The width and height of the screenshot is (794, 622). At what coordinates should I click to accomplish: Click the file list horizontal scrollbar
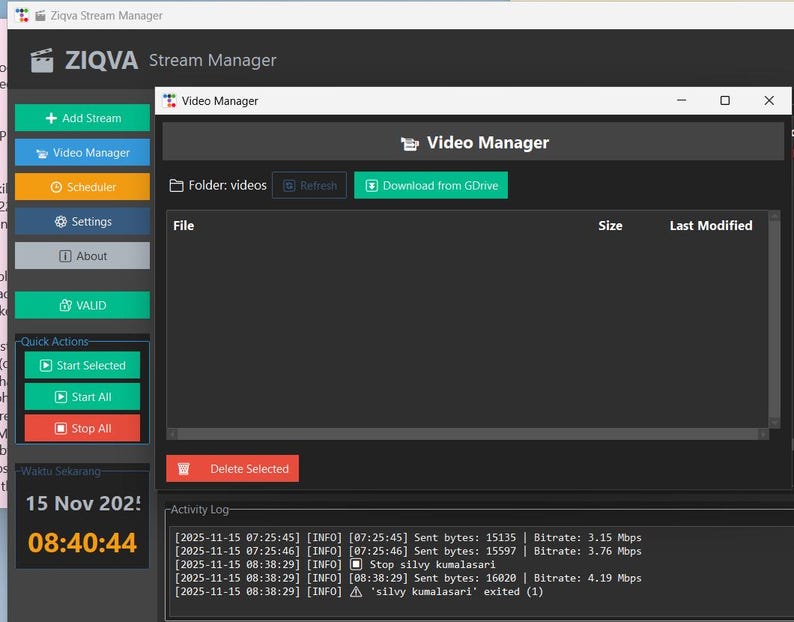pyautogui.click(x=468, y=434)
